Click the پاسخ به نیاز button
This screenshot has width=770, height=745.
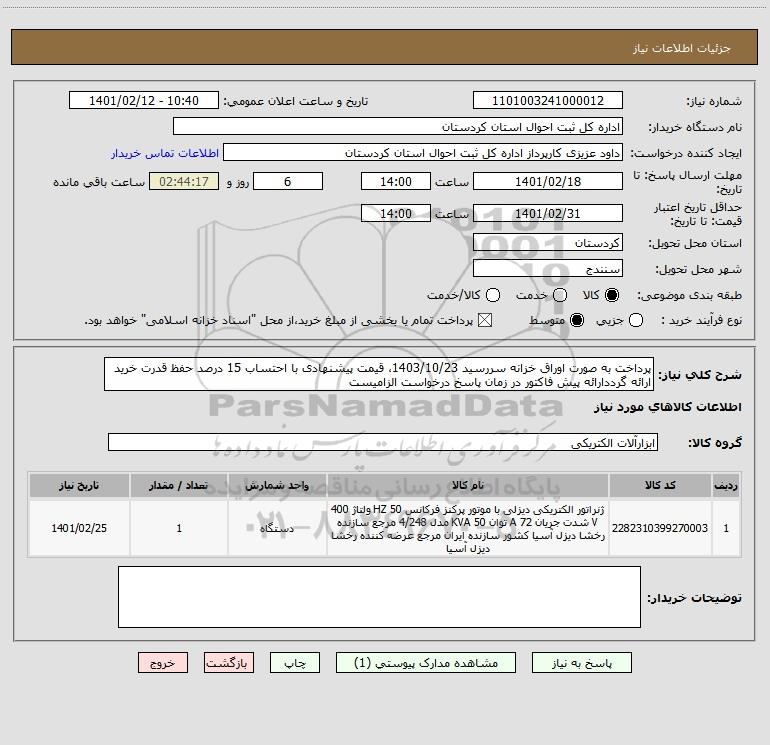click(x=582, y=663)
